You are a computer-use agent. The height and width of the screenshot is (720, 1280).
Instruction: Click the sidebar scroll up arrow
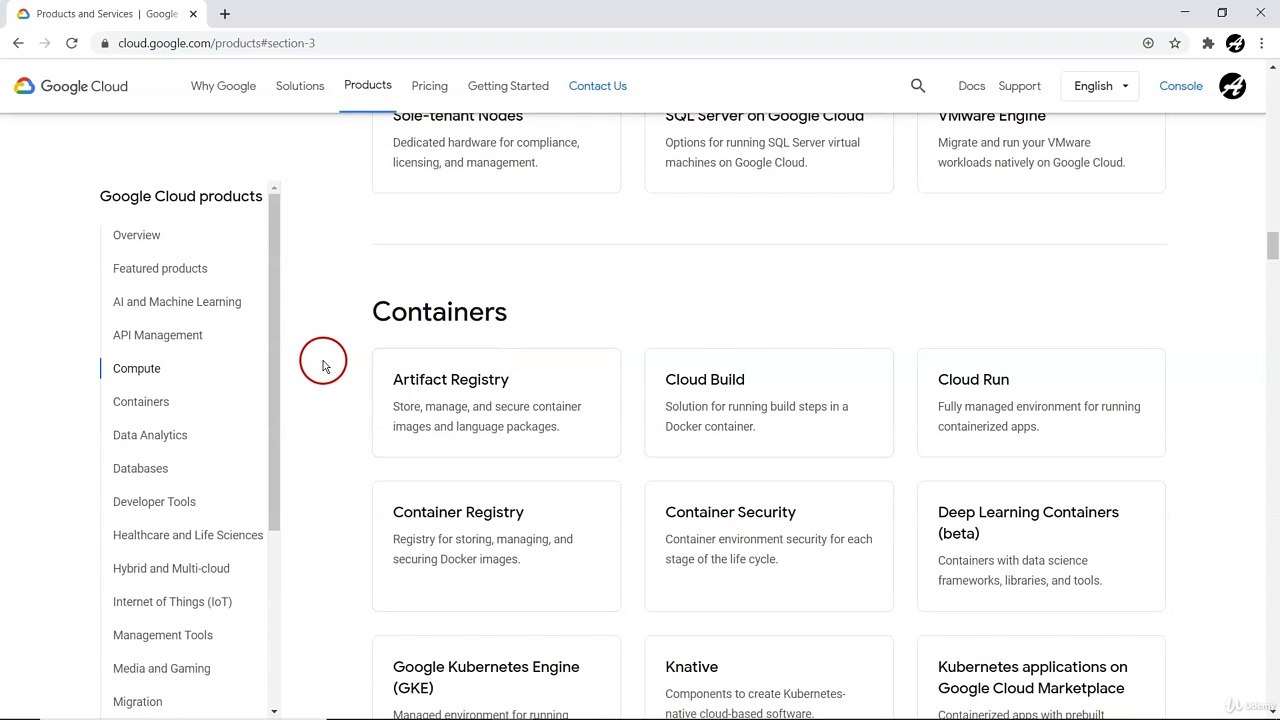tap(274, 188)
